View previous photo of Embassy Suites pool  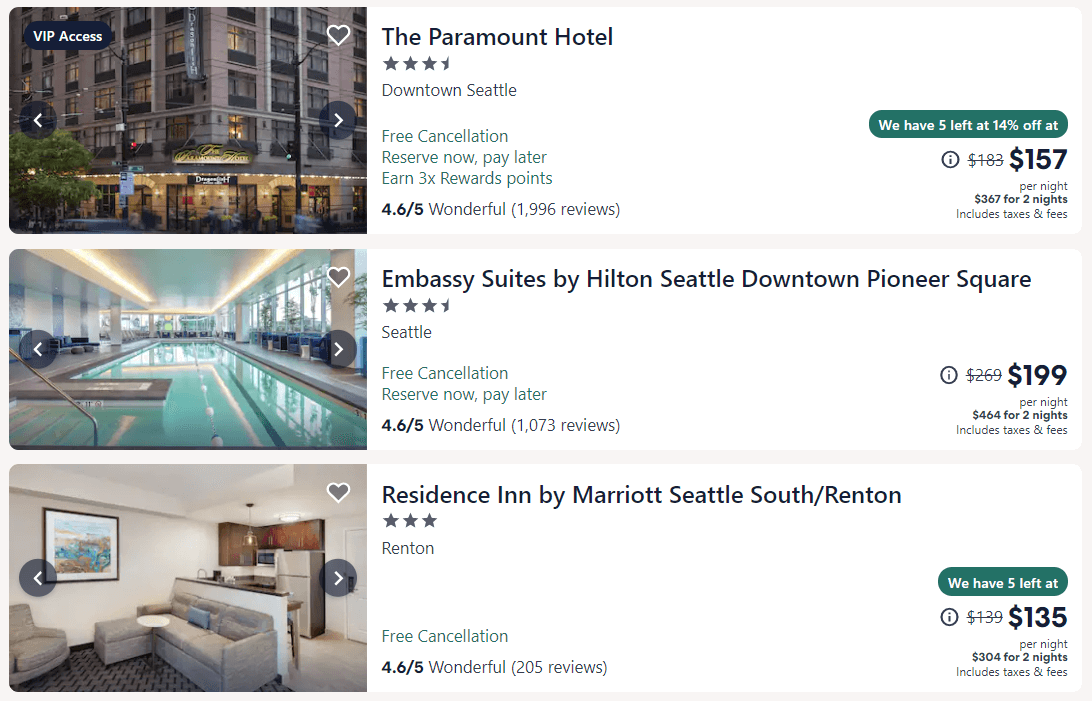(x=37, y=348)
